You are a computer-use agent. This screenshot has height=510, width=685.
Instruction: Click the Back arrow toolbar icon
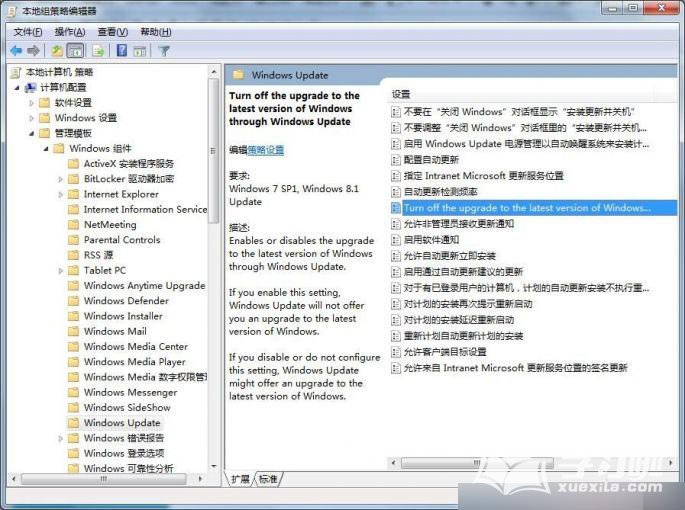pyautogui.click(x=16, y=50)
